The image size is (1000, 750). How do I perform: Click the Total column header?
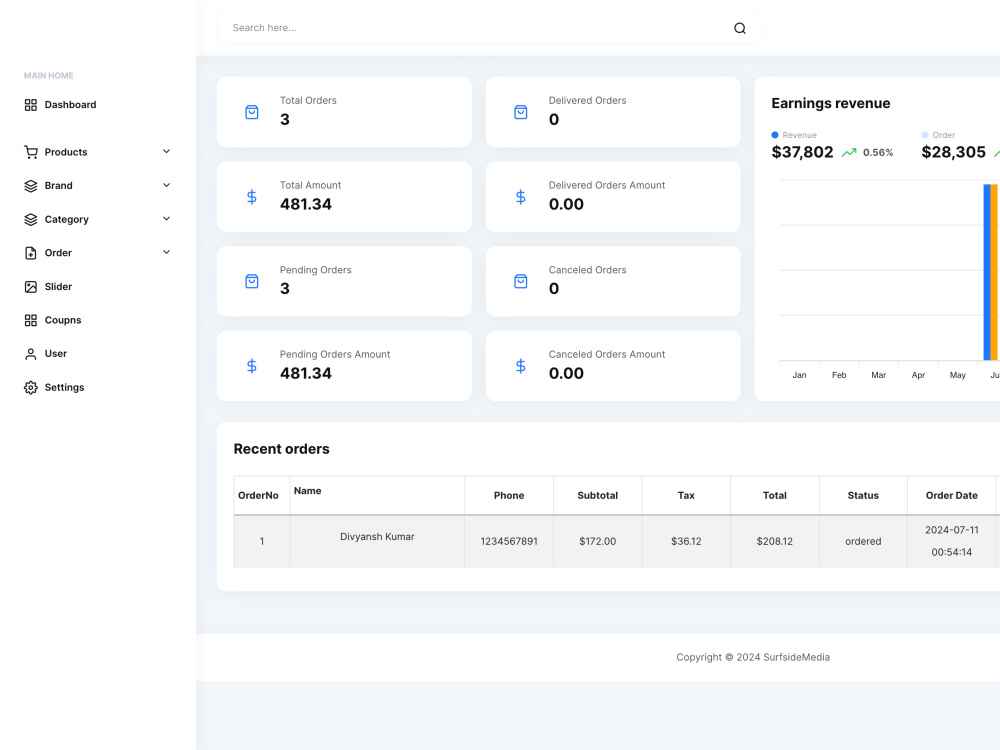click(x=775, y=496)
